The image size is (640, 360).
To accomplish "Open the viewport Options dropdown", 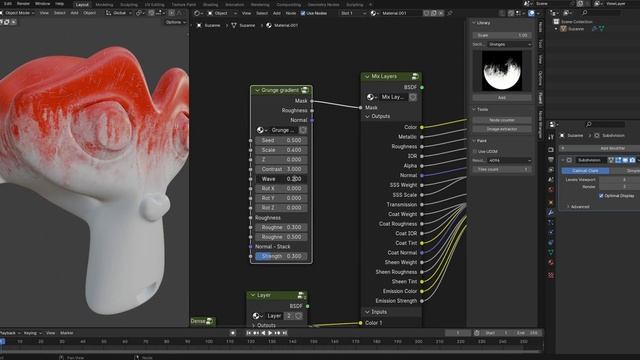I will 176,22.
